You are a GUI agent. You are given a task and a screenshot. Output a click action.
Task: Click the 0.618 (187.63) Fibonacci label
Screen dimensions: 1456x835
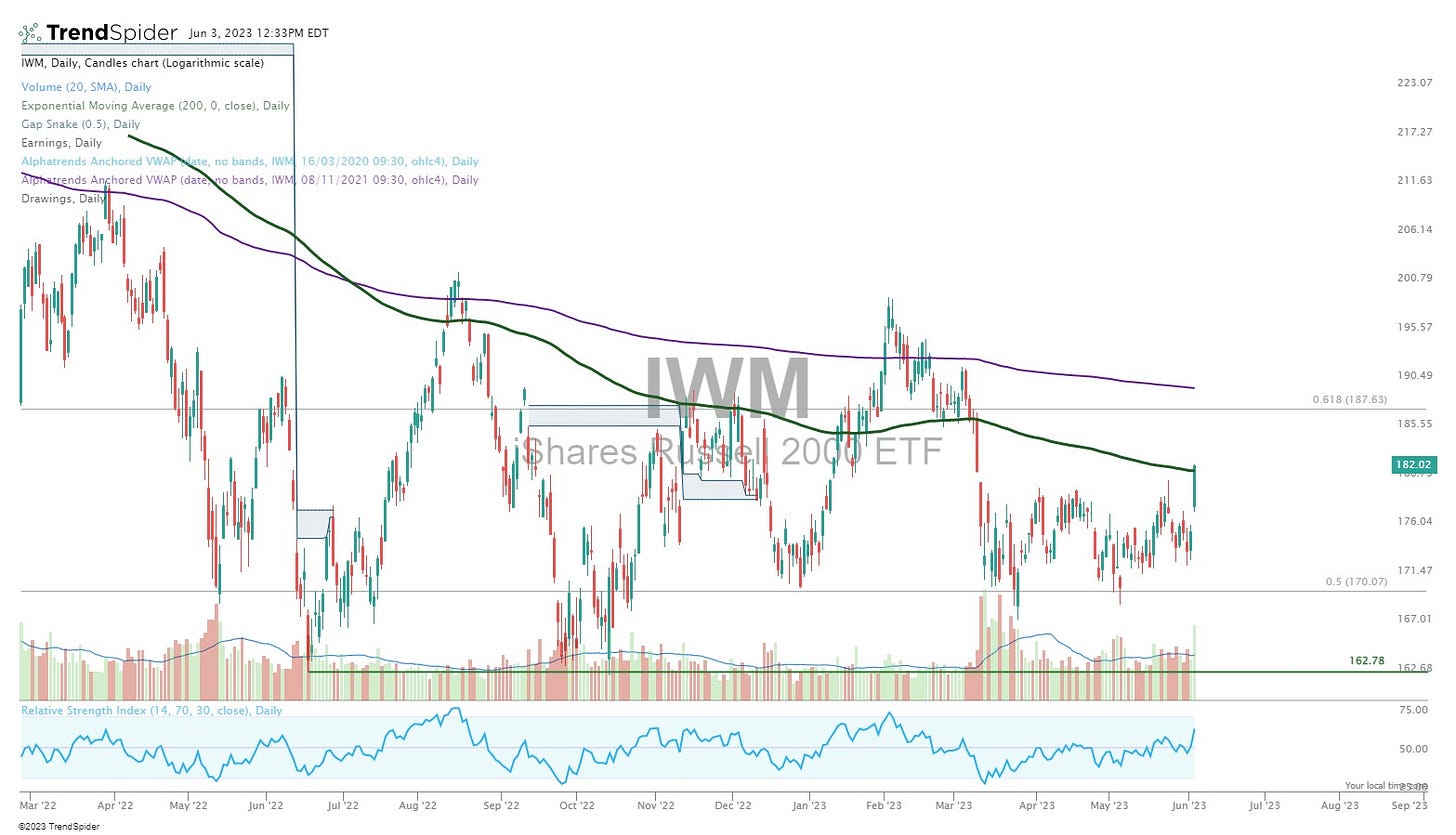pyautogui.click(x=1350, y=400)
